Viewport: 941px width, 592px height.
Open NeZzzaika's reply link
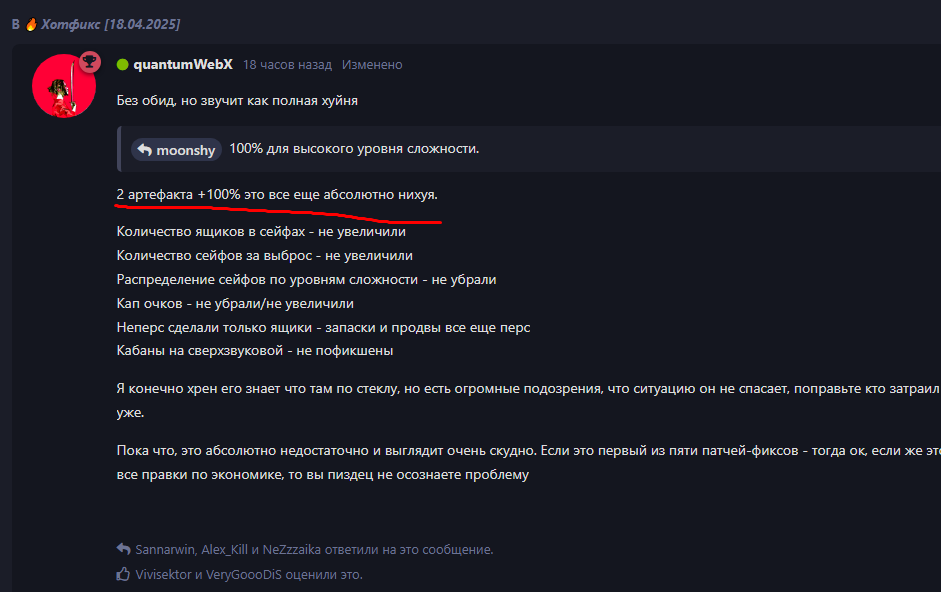coord(292,549)
